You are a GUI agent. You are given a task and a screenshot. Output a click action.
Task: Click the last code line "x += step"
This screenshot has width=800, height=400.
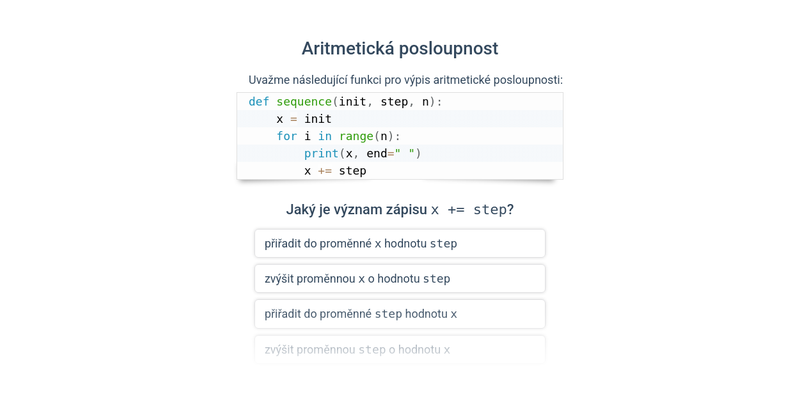pyautogui.click(x=335, y=171)
